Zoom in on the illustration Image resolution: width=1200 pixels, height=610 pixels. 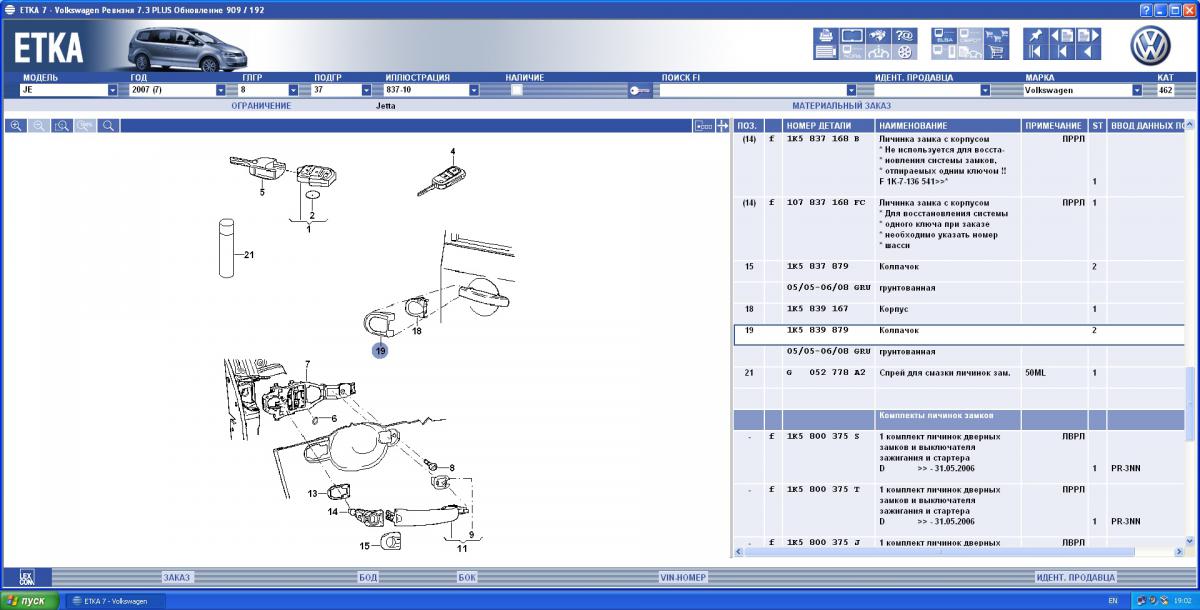[16, 126]
